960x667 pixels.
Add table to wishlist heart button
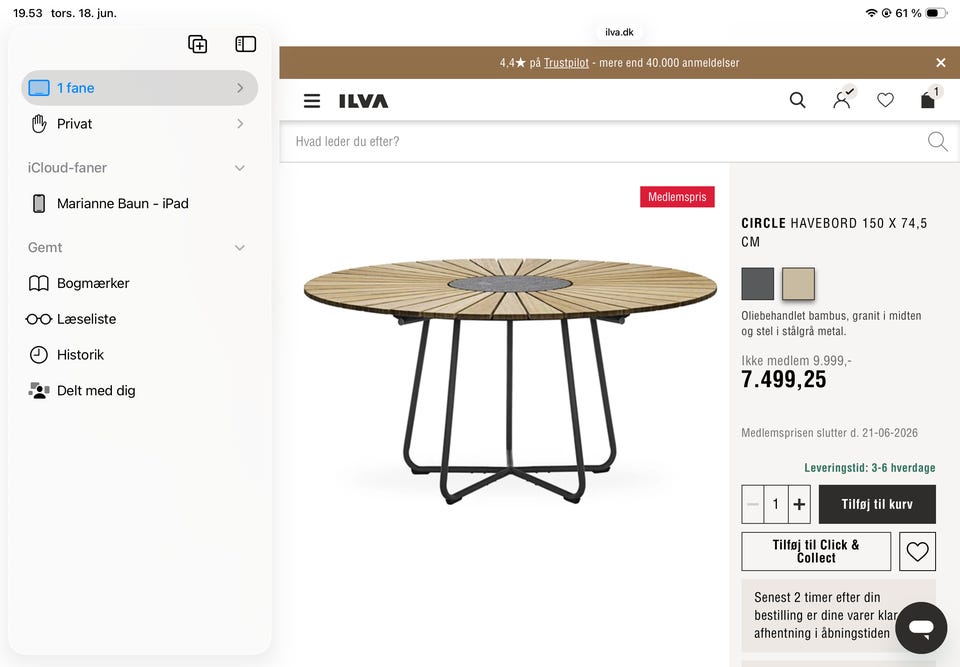[x=917, y=552]
